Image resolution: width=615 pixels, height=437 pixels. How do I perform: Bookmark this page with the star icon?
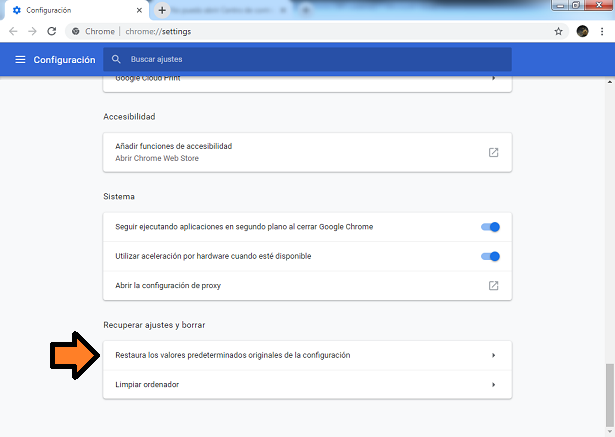click(x=558, y=31)
